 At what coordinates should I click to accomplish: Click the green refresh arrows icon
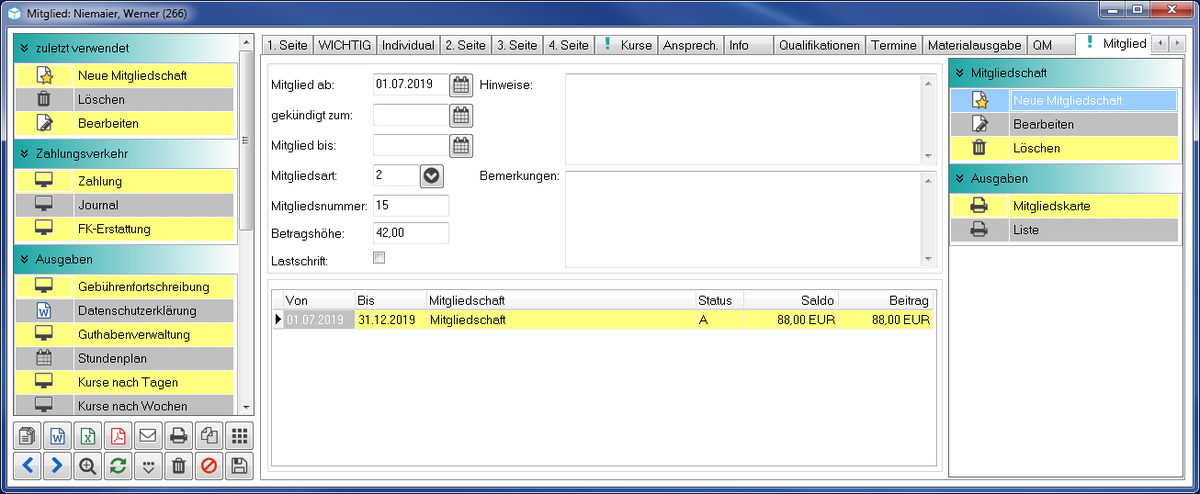[x=118, y=465]
